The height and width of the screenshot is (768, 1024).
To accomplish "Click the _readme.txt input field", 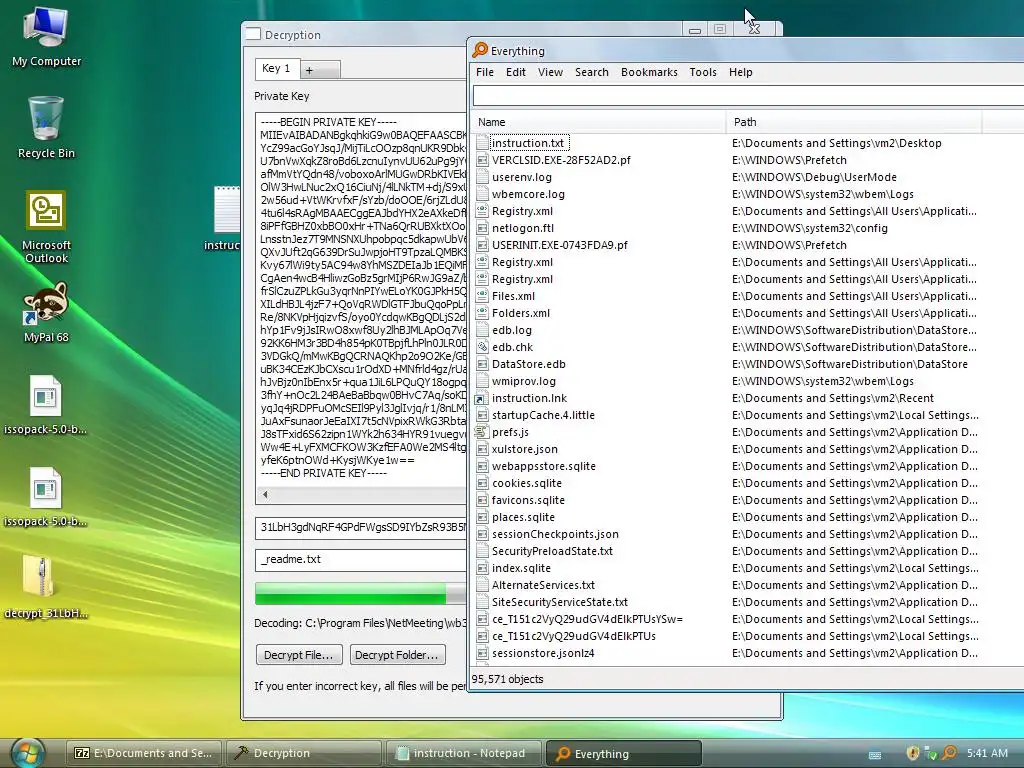I will pos(360,560).
